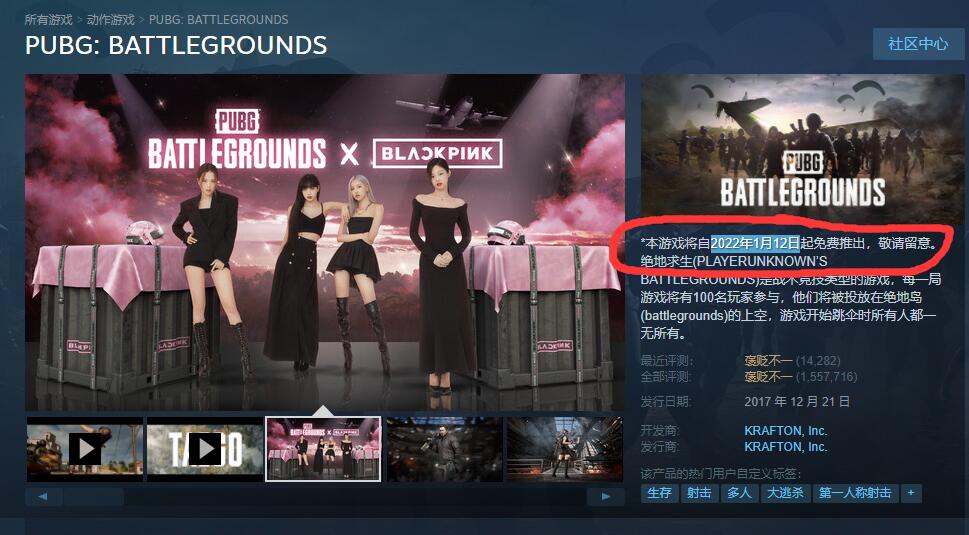Open the 社区中心 community hub
The width and height of the screenshot is (969, 535).
coord(918,44)
